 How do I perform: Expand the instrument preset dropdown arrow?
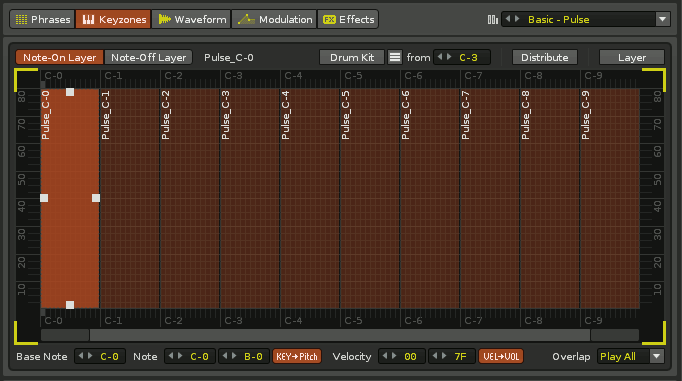(662, 20)
